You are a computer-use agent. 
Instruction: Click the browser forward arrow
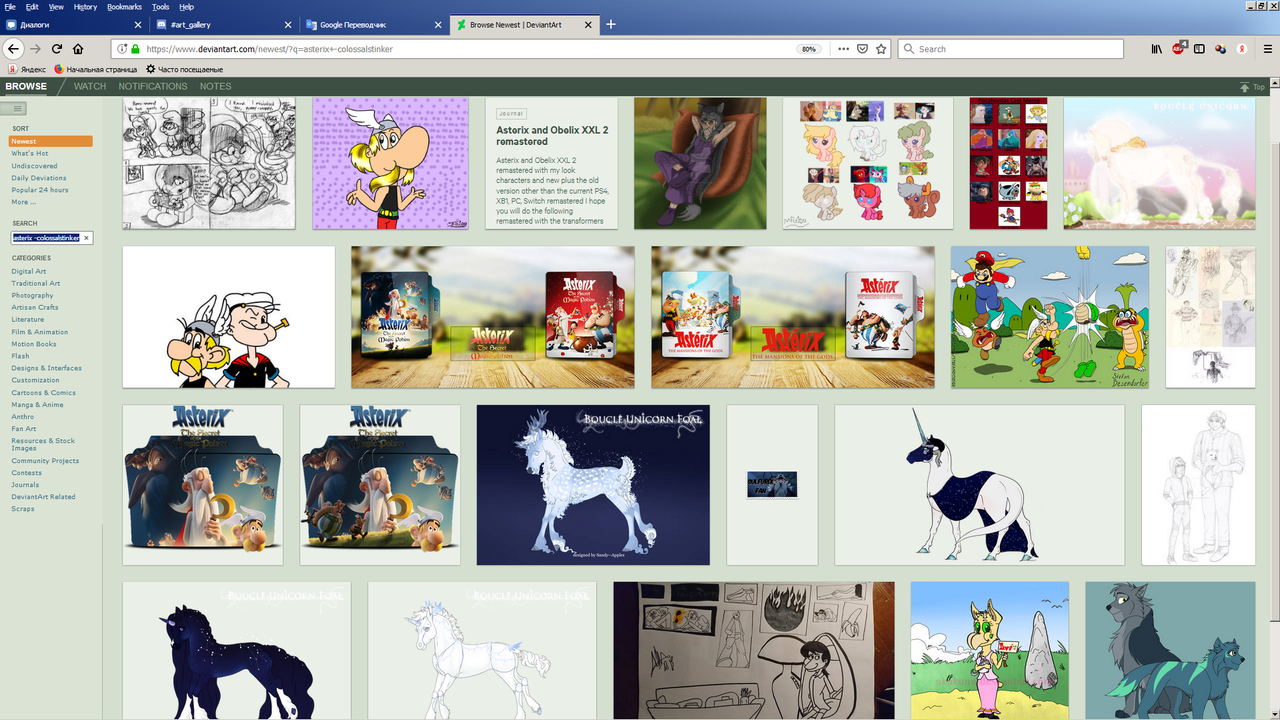[35, 48]
